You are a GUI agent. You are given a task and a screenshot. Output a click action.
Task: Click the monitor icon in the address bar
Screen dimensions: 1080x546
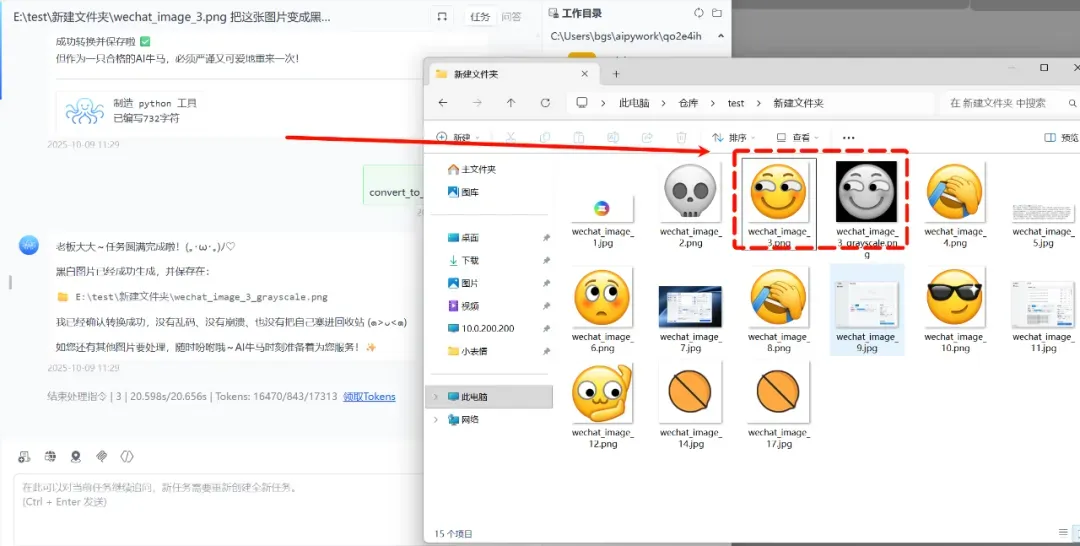[x=582, y=103]
